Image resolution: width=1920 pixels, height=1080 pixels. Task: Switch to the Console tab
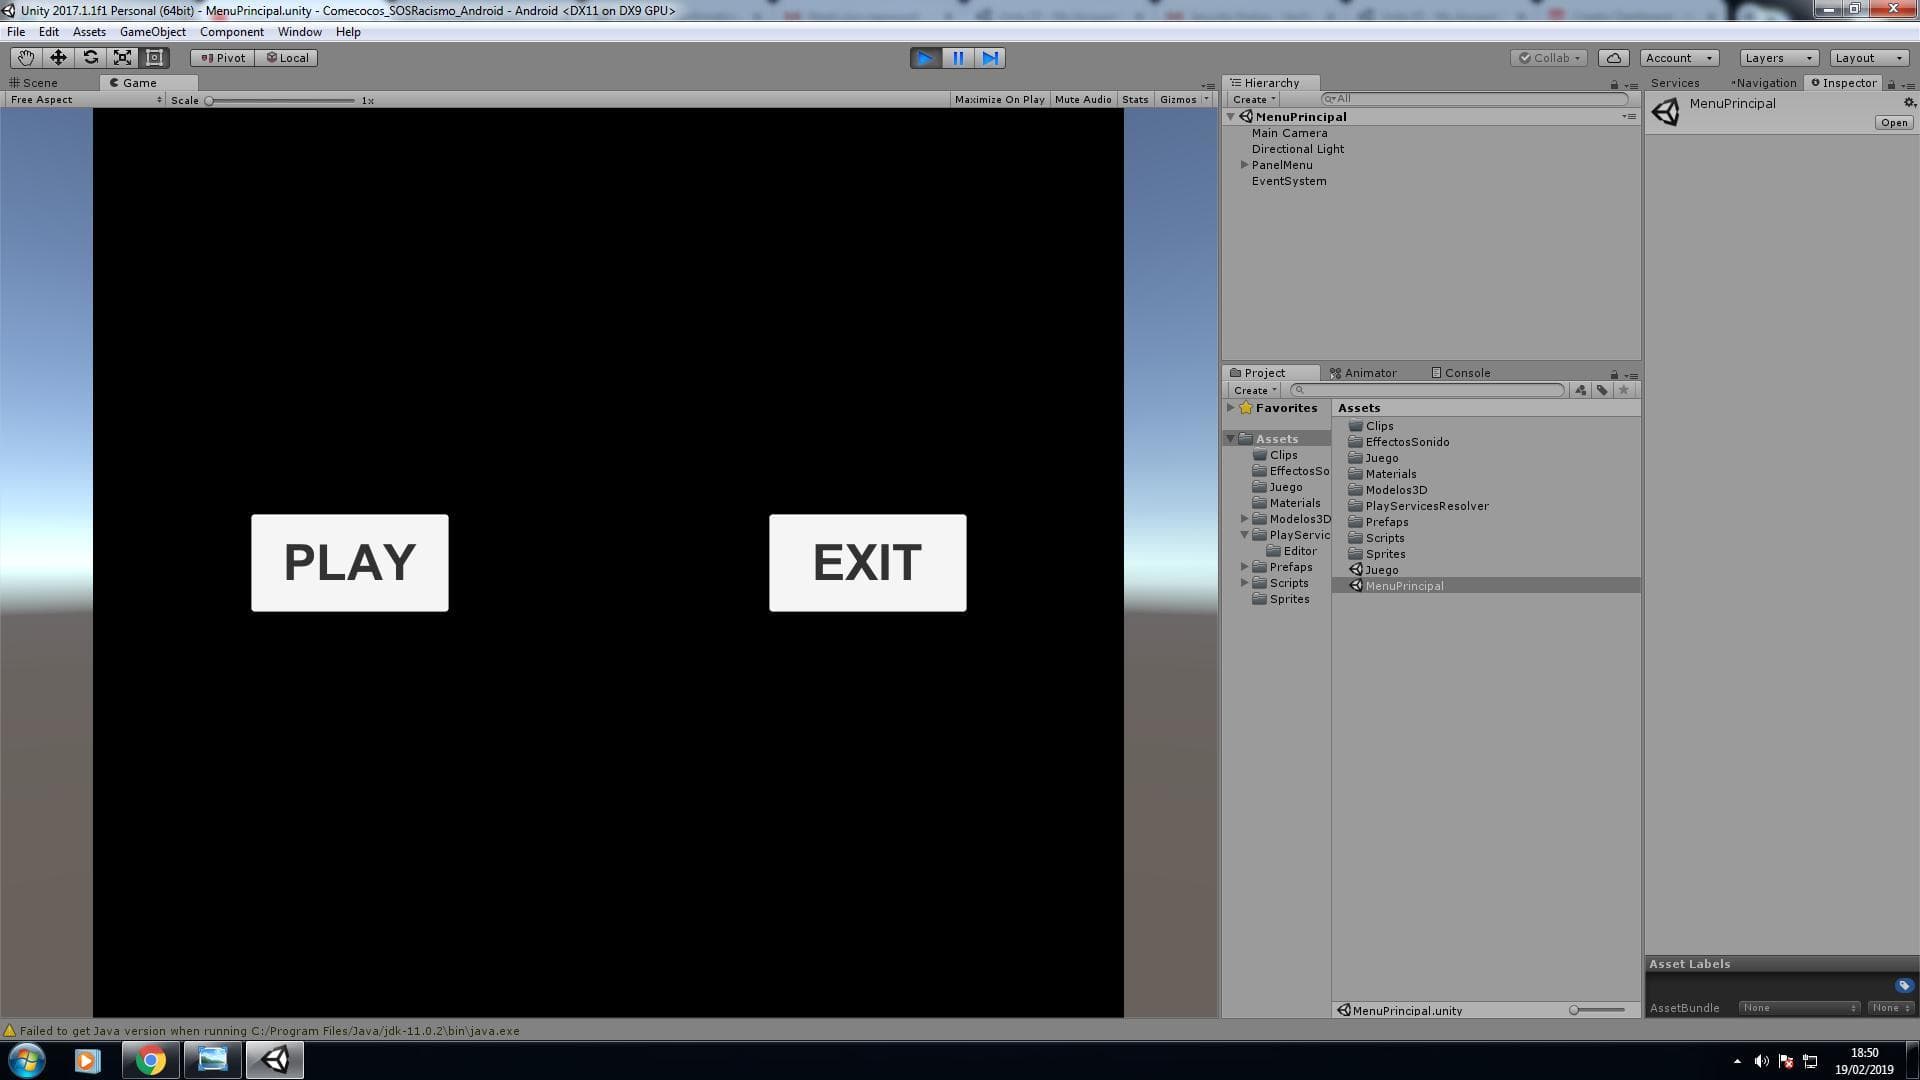(1461, 373)
